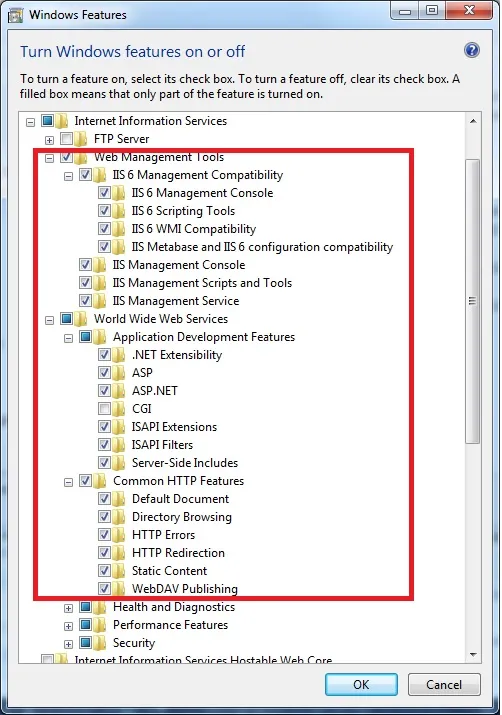The width and height of the screenshot is (502, 715).
Task: Collapse the Common HTTP Features node
Action: click(68, 482)
